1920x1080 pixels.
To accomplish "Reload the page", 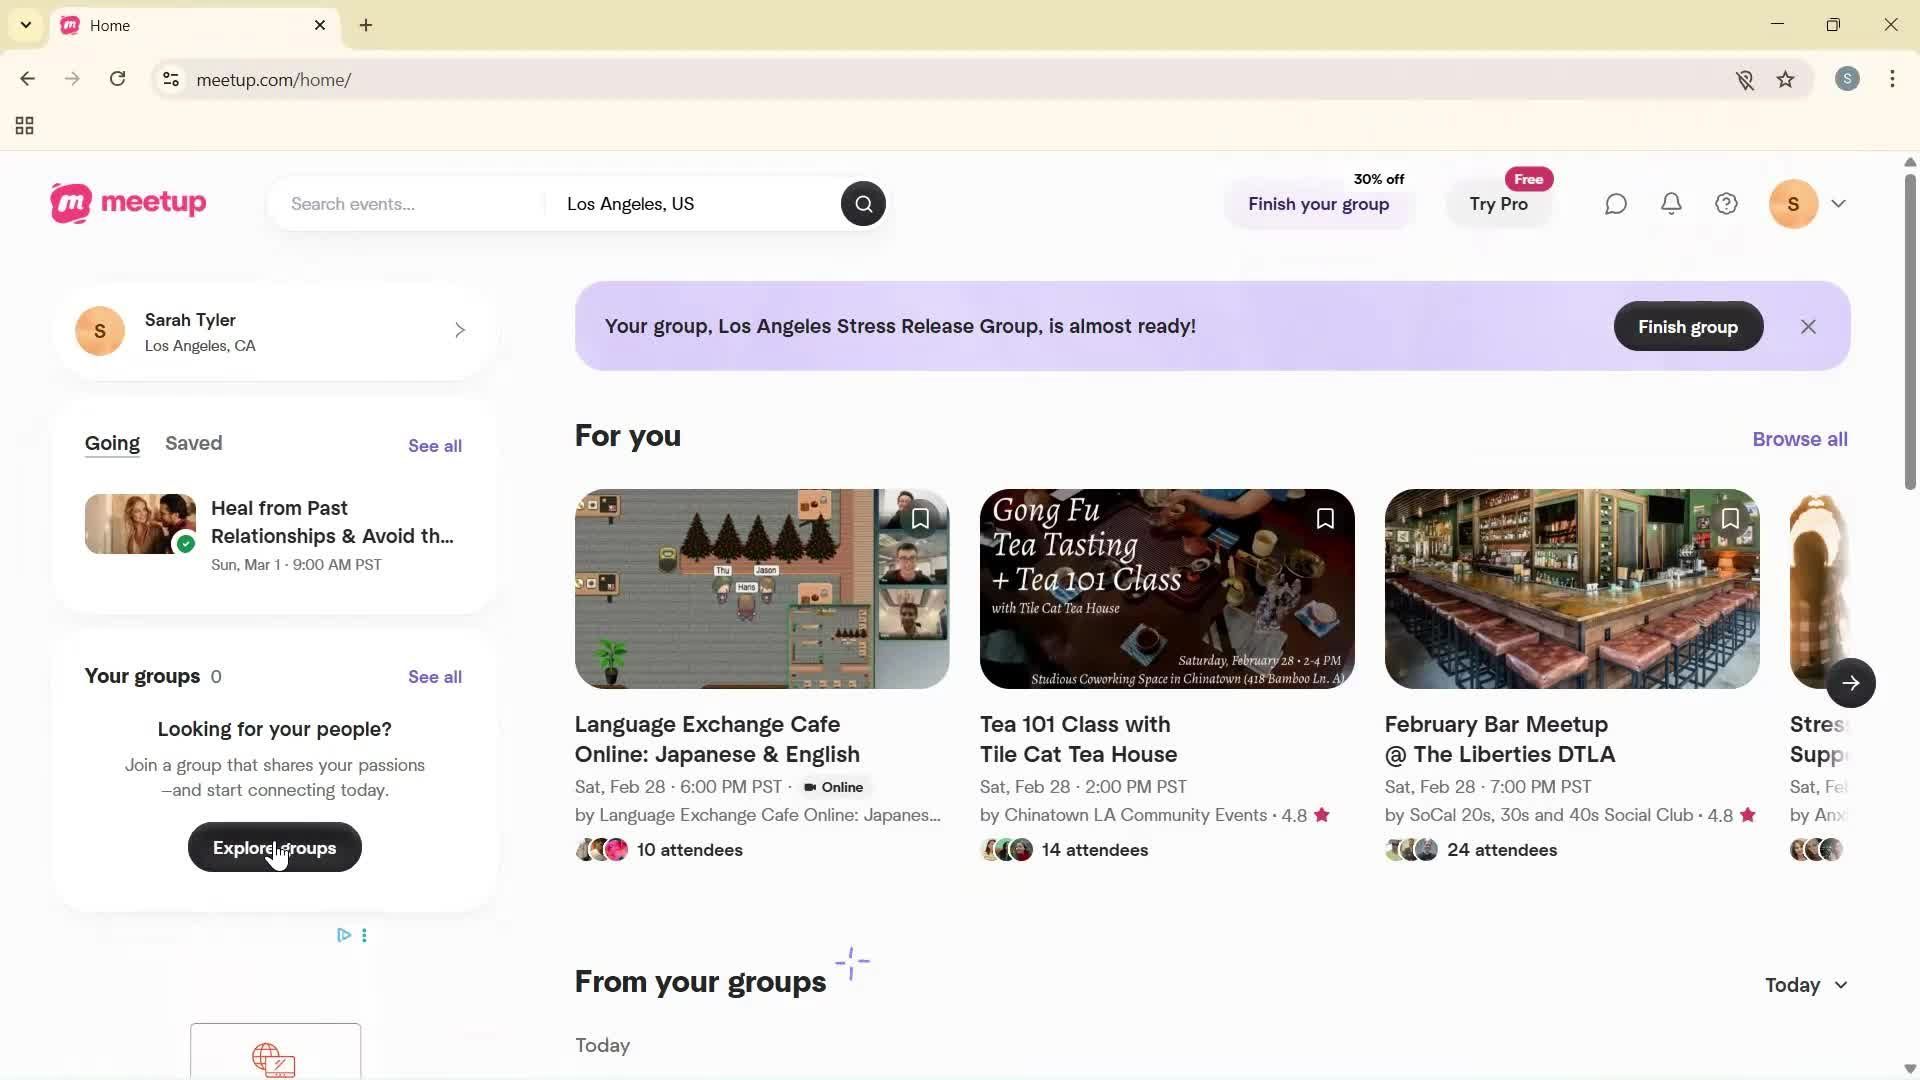I will tap(118, 79).
